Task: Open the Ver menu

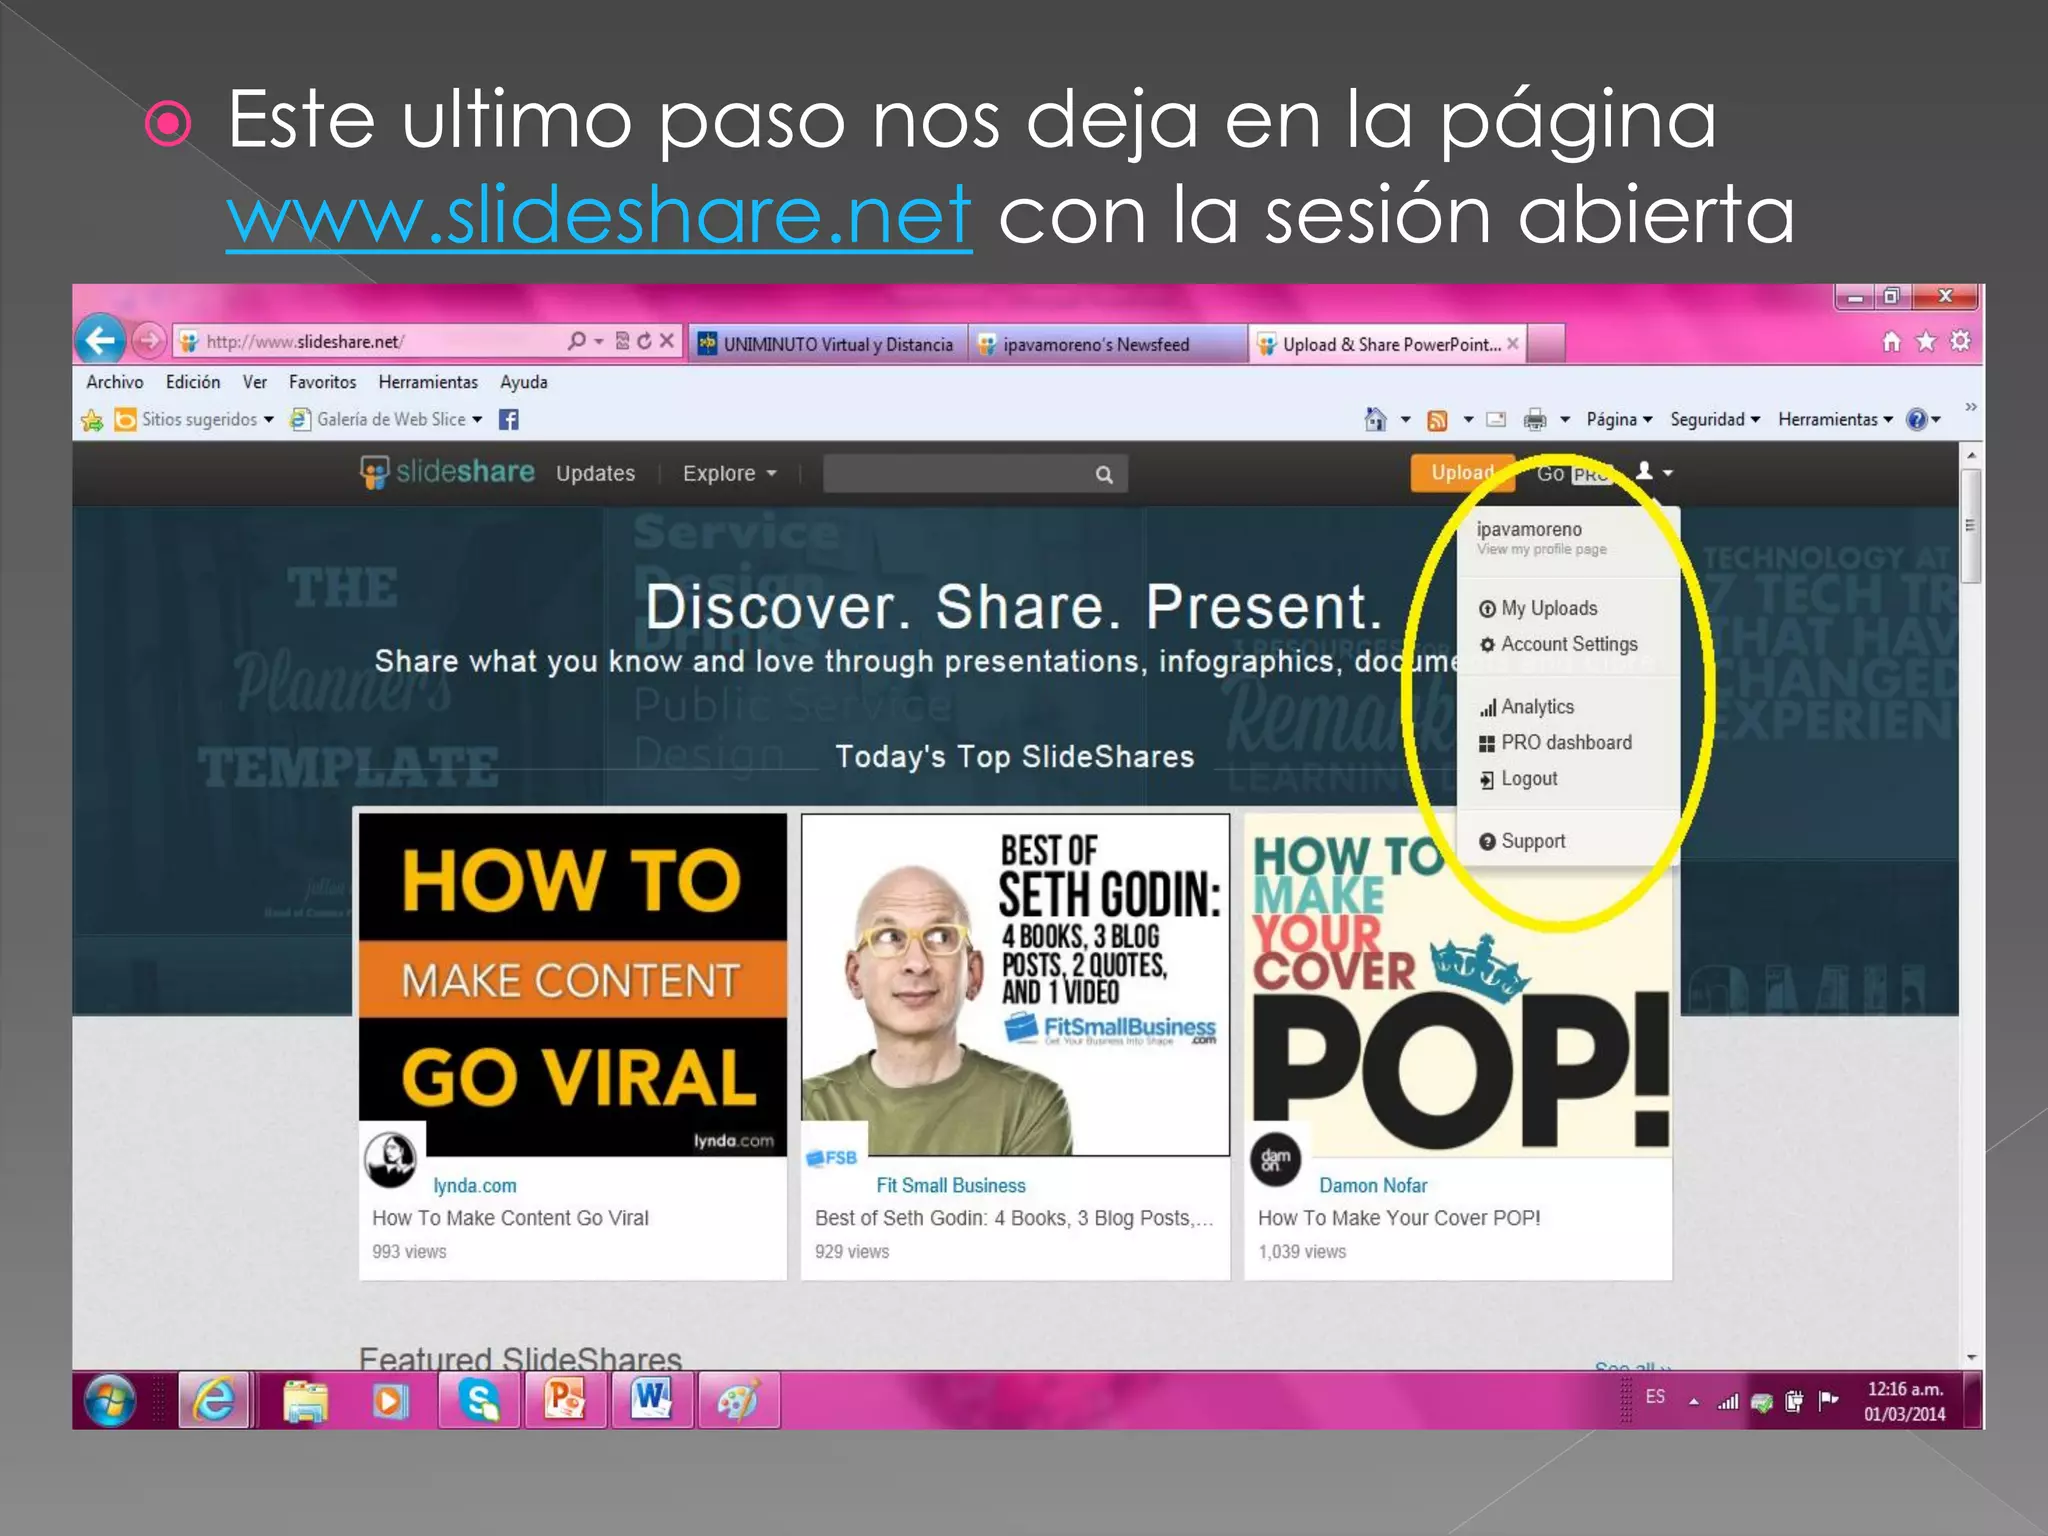Action: click(x=255, y=382)
